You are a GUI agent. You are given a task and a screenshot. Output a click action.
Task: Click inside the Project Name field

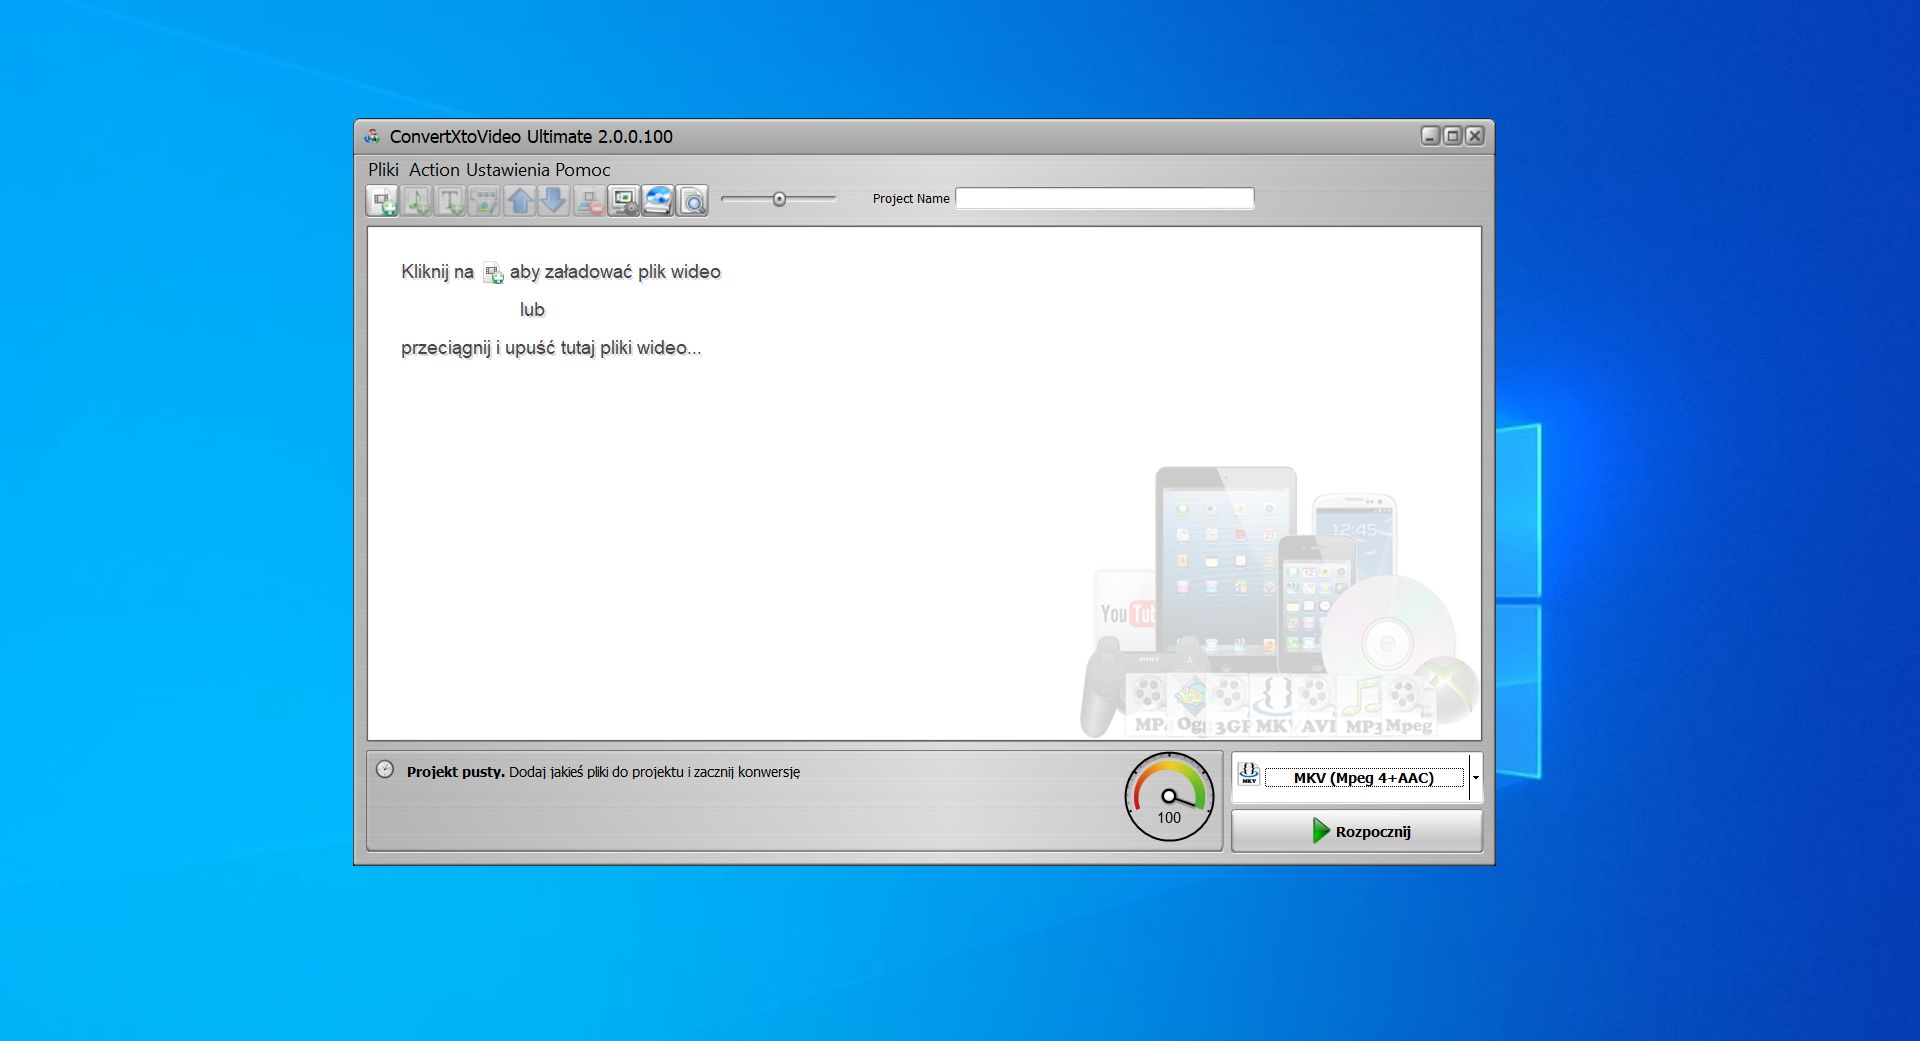(x=1104, y=198)
